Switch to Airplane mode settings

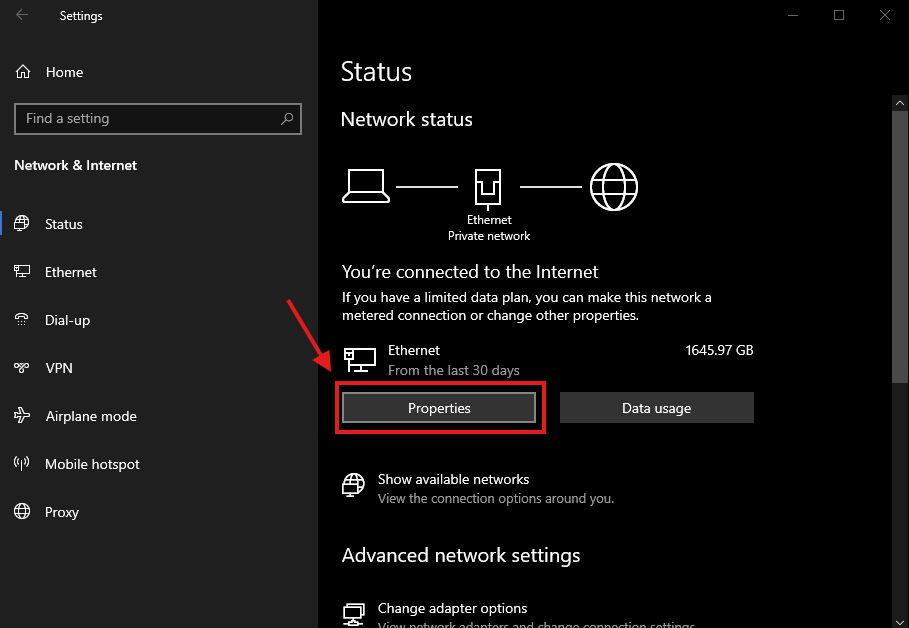click(x=159, y=416)
